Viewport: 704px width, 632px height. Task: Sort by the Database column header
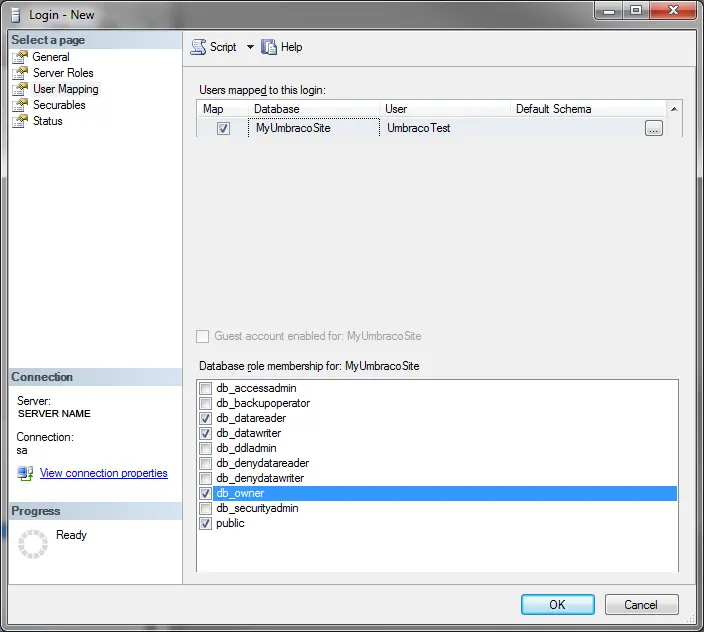point(314,109)
